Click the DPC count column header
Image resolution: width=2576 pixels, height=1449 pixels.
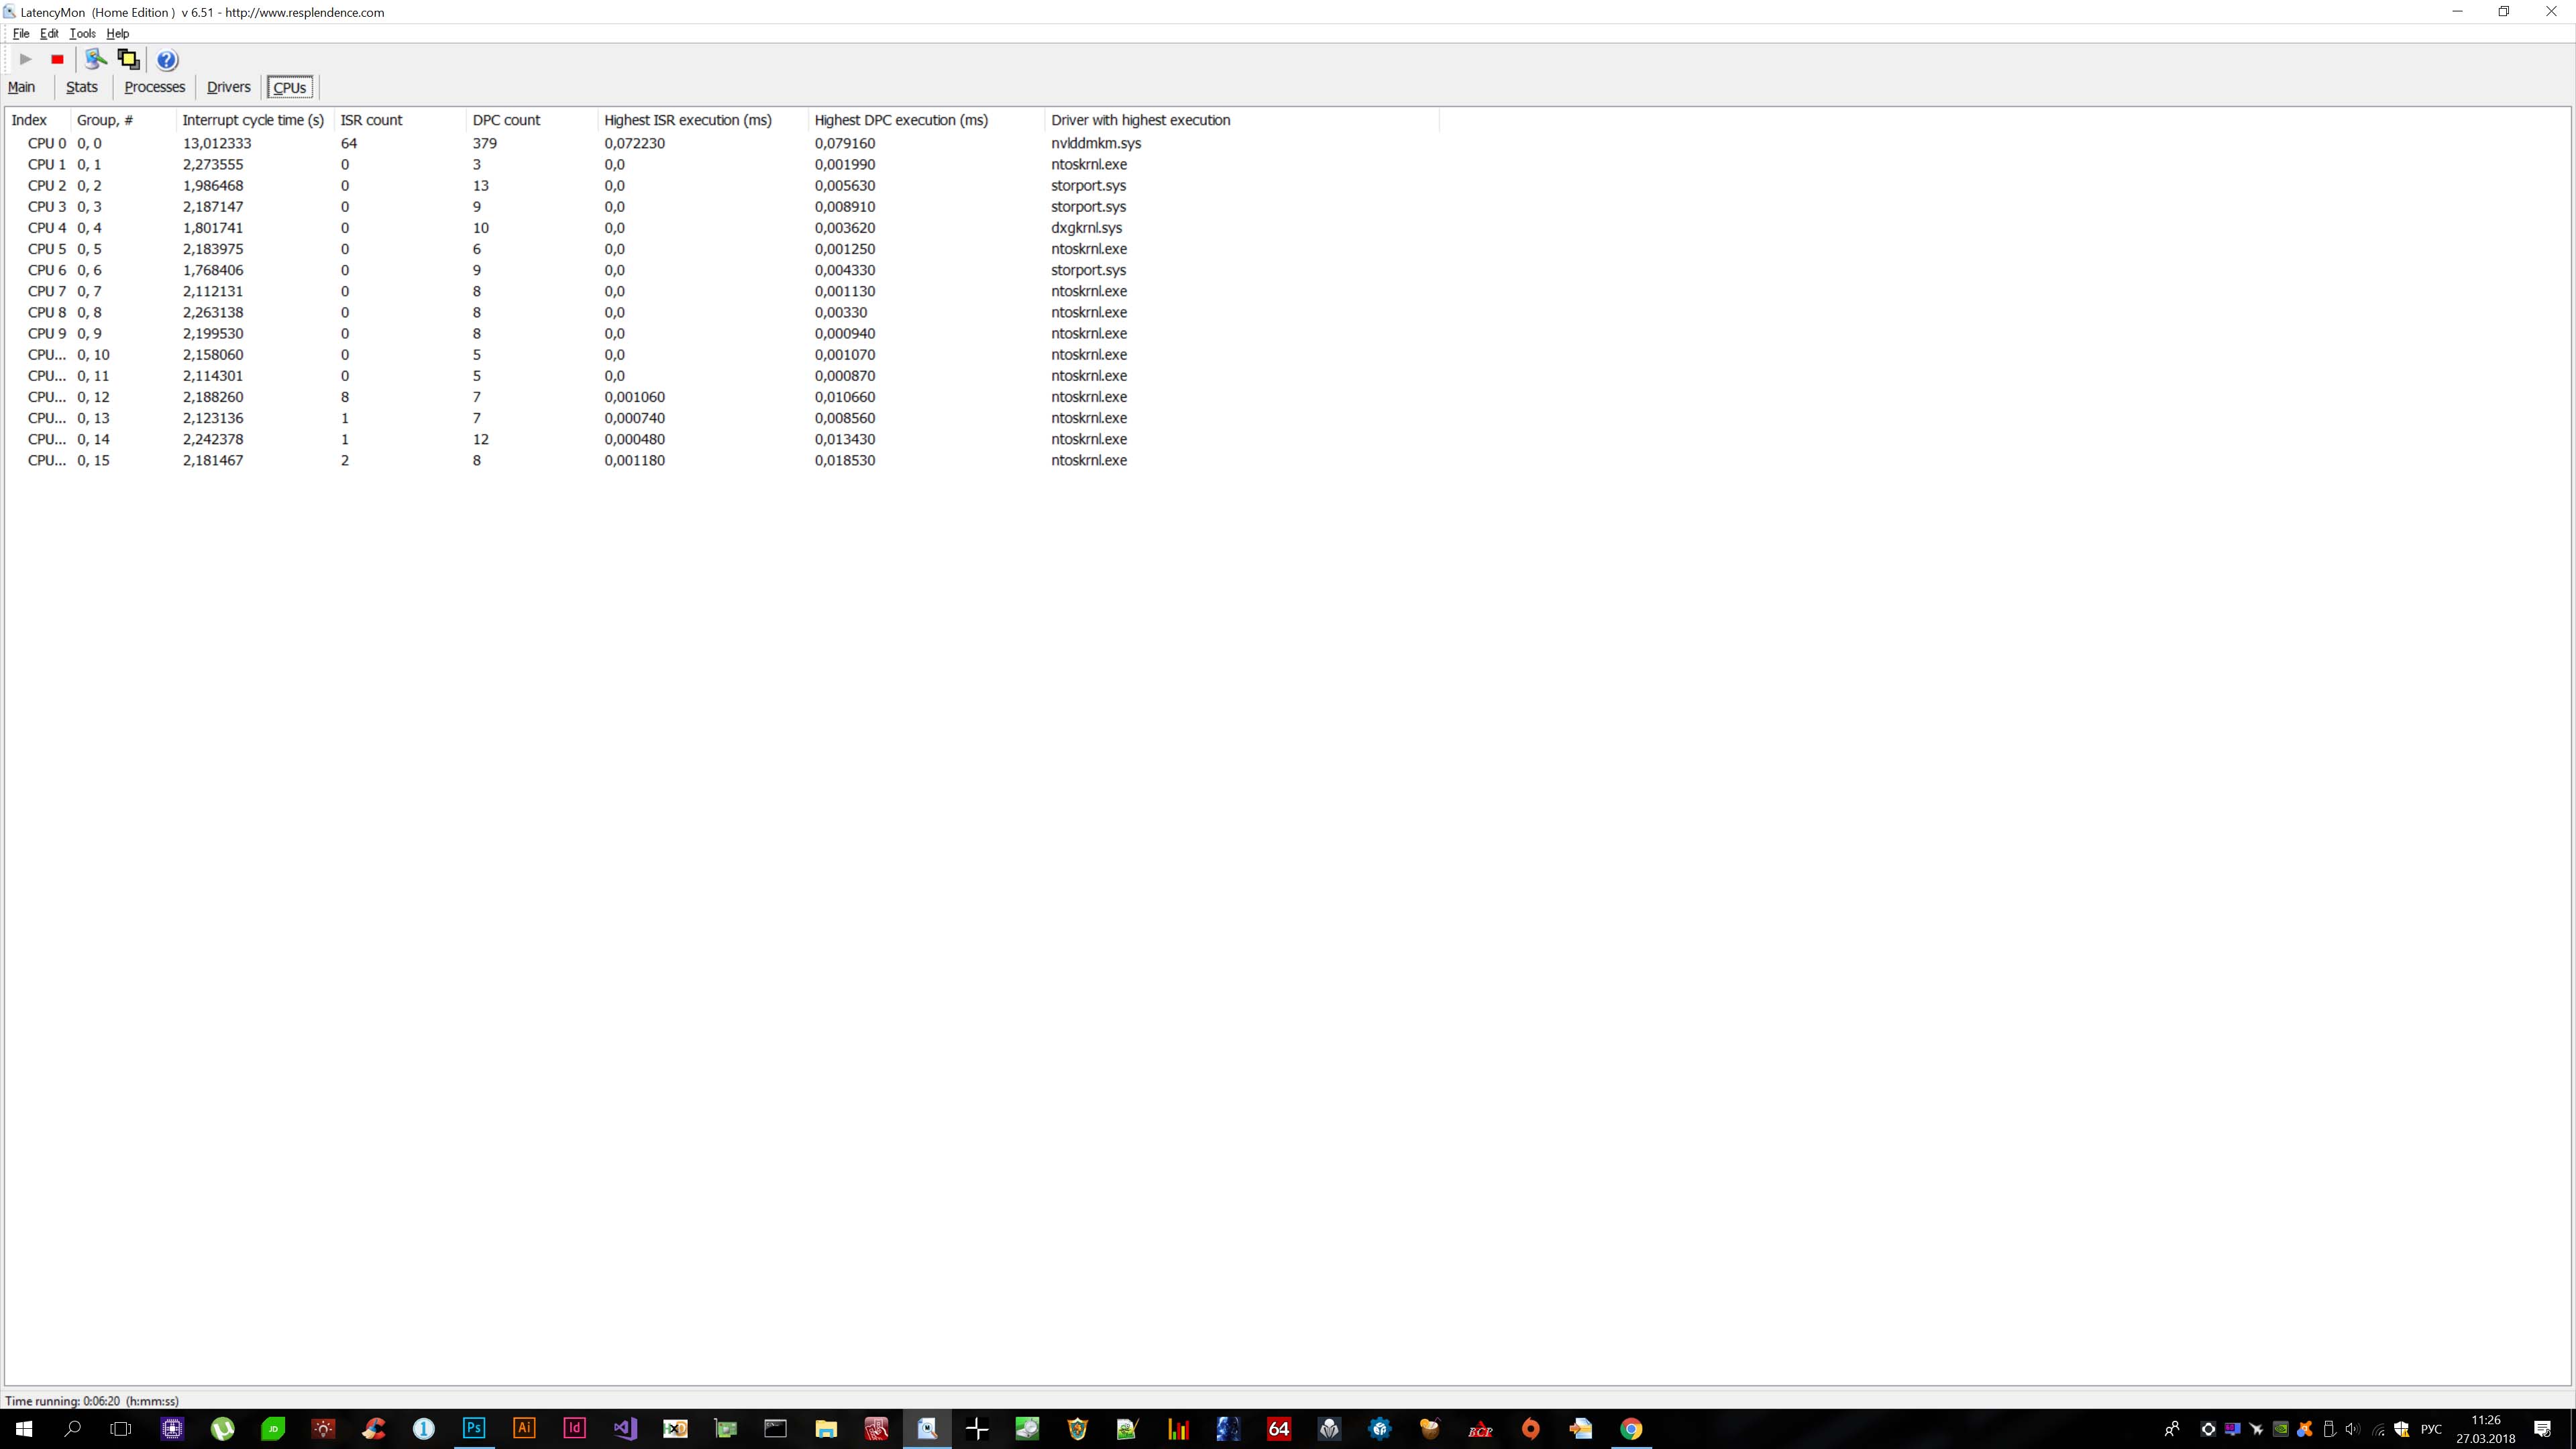tap(506, 120)
